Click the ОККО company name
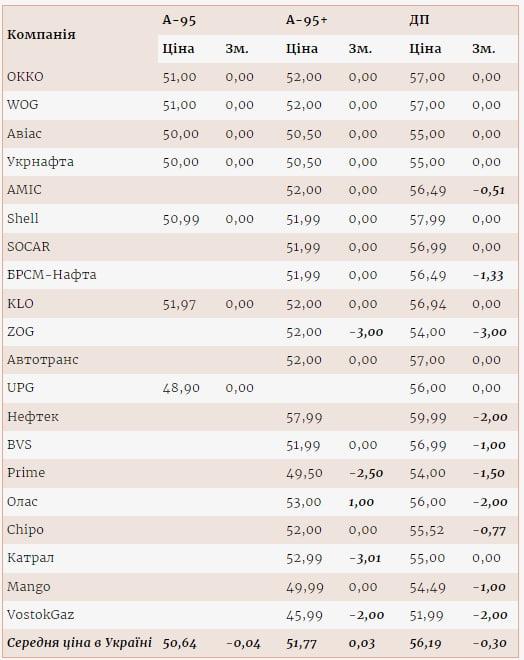The height and width of the screenshot is (660, 524). pyautogui.click(x=25, y=77)
